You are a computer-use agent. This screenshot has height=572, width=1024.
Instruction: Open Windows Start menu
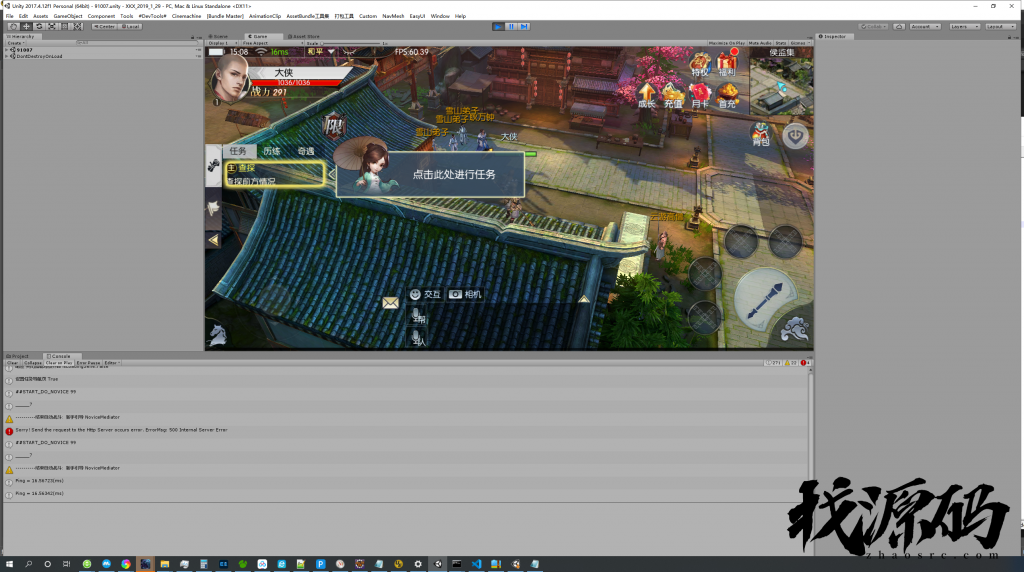(9, 564)
